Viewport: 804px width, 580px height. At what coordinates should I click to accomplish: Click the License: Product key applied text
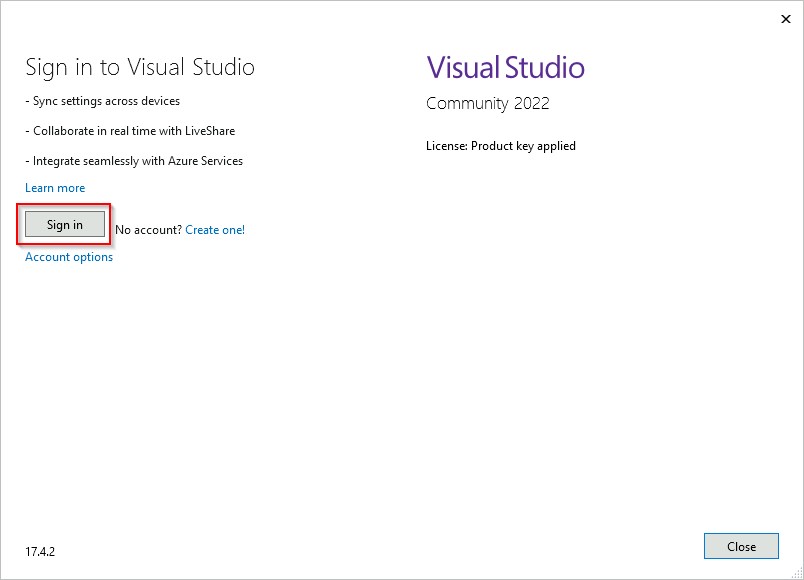pyautogui.click(x=501, y=146)
